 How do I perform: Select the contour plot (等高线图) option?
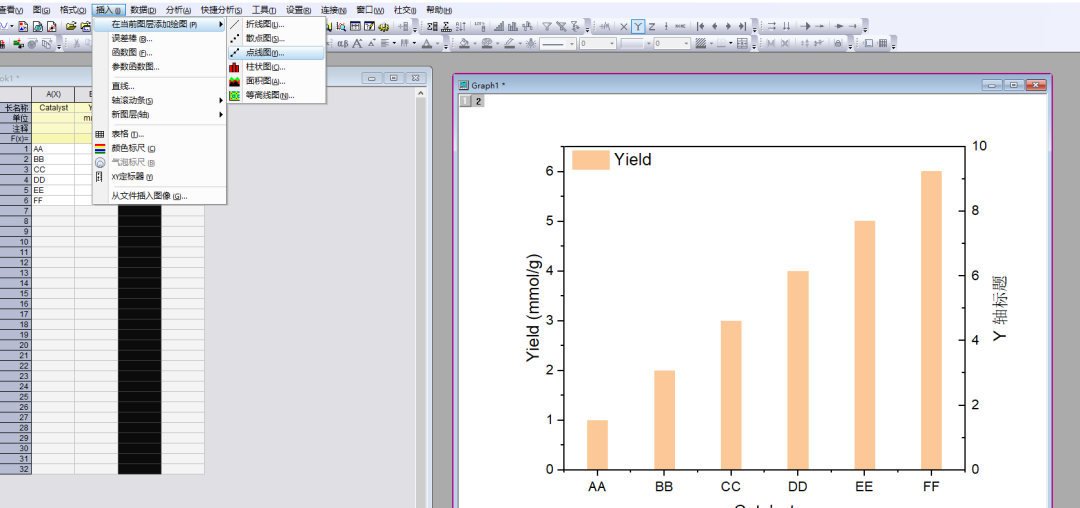[x=269, y=96]
